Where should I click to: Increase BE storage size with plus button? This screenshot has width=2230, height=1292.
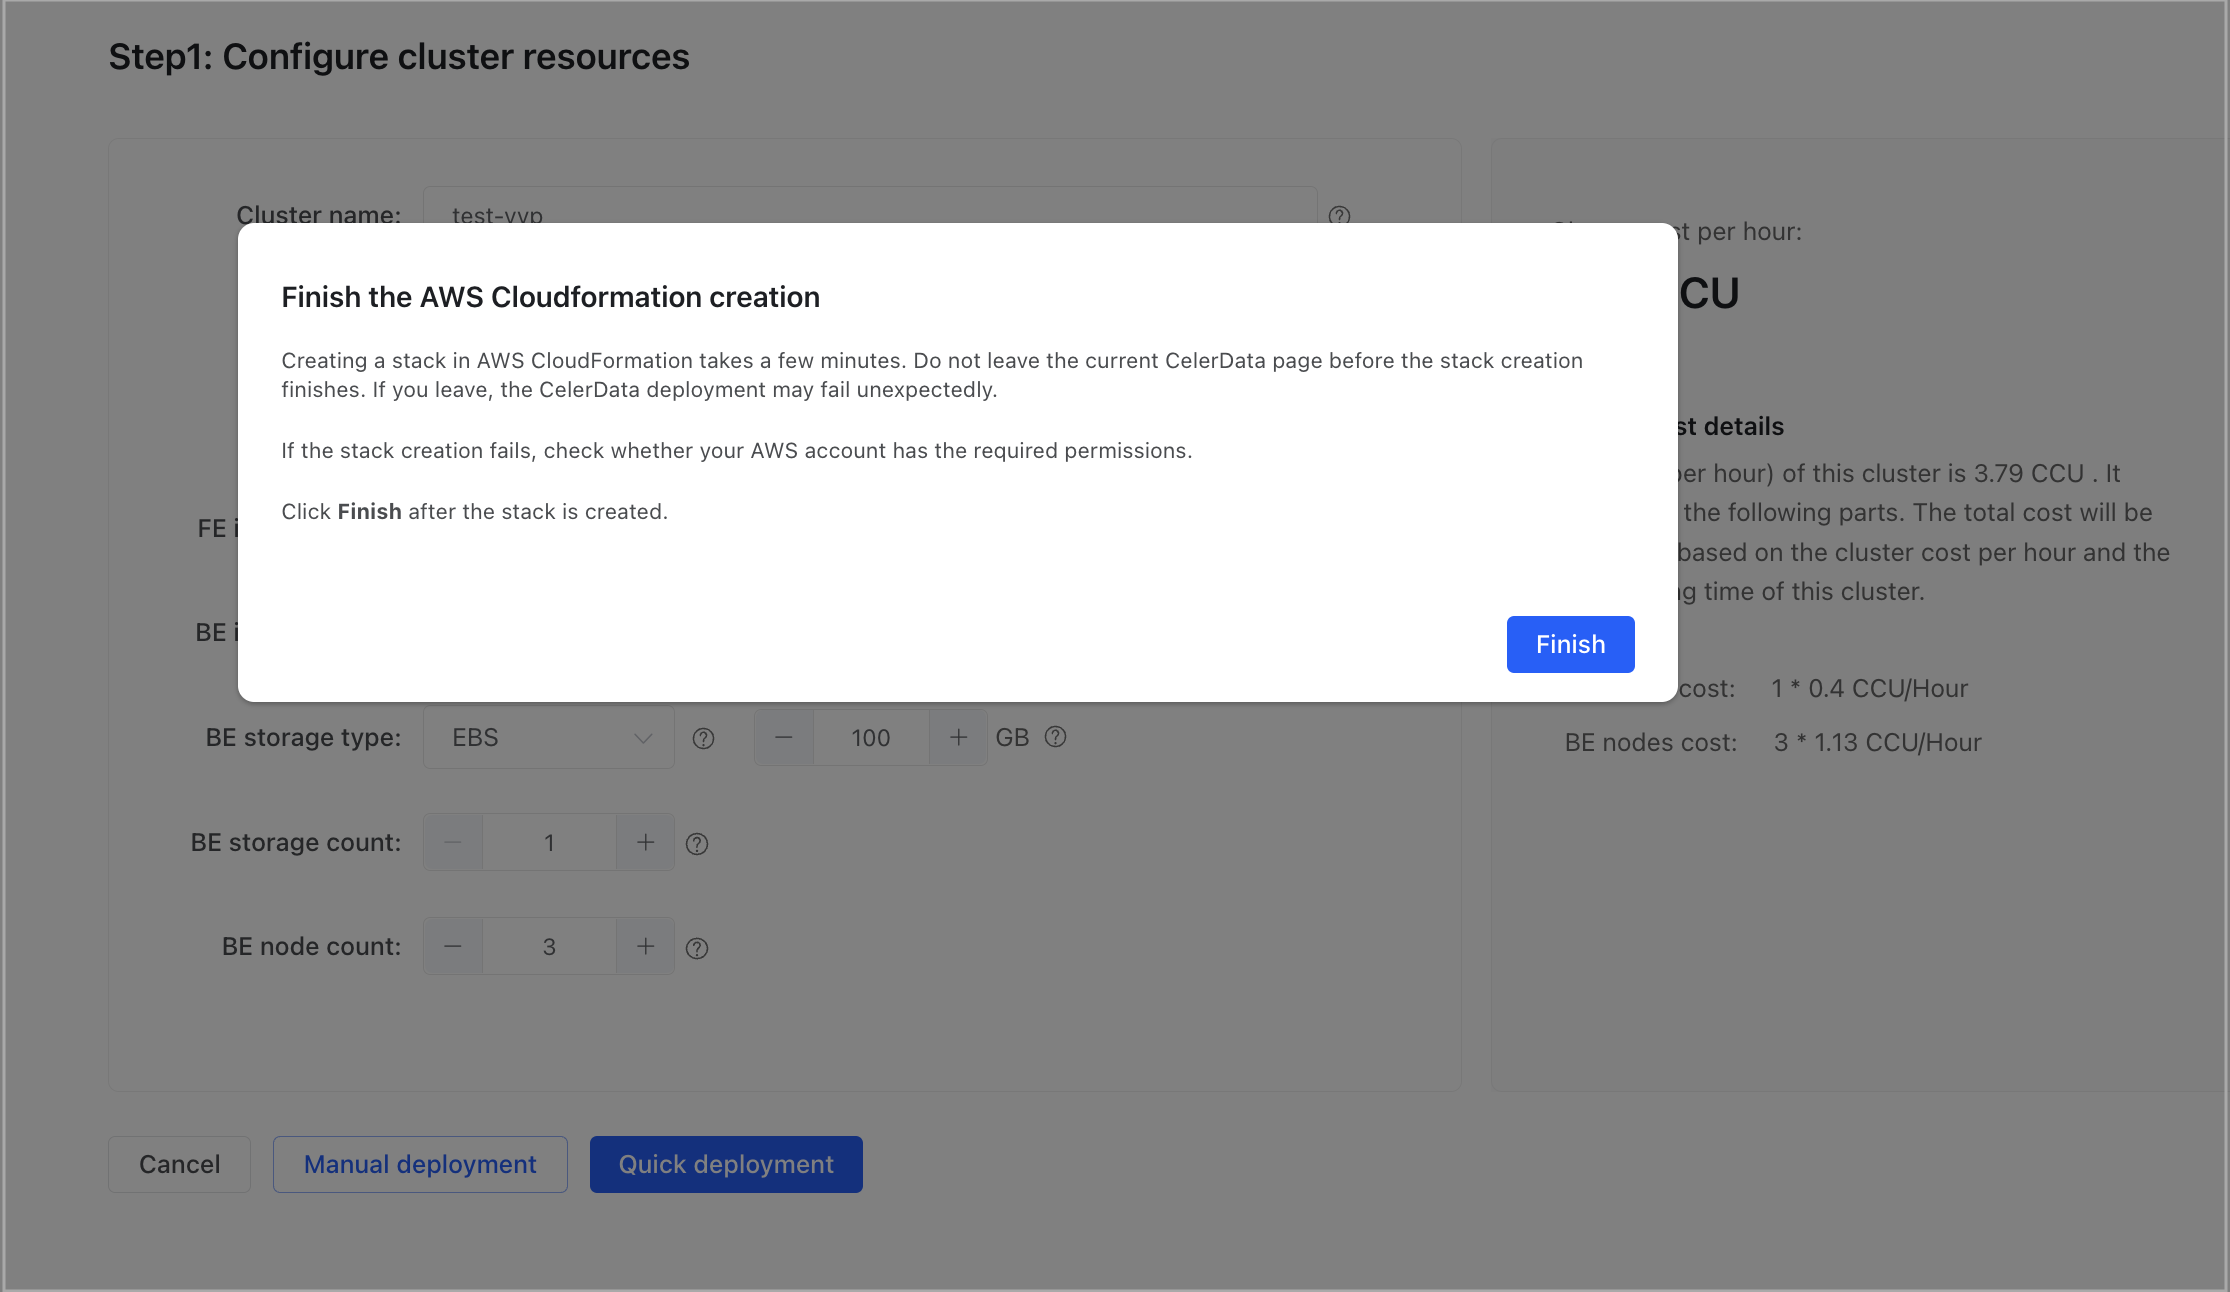tap(958, 738)
